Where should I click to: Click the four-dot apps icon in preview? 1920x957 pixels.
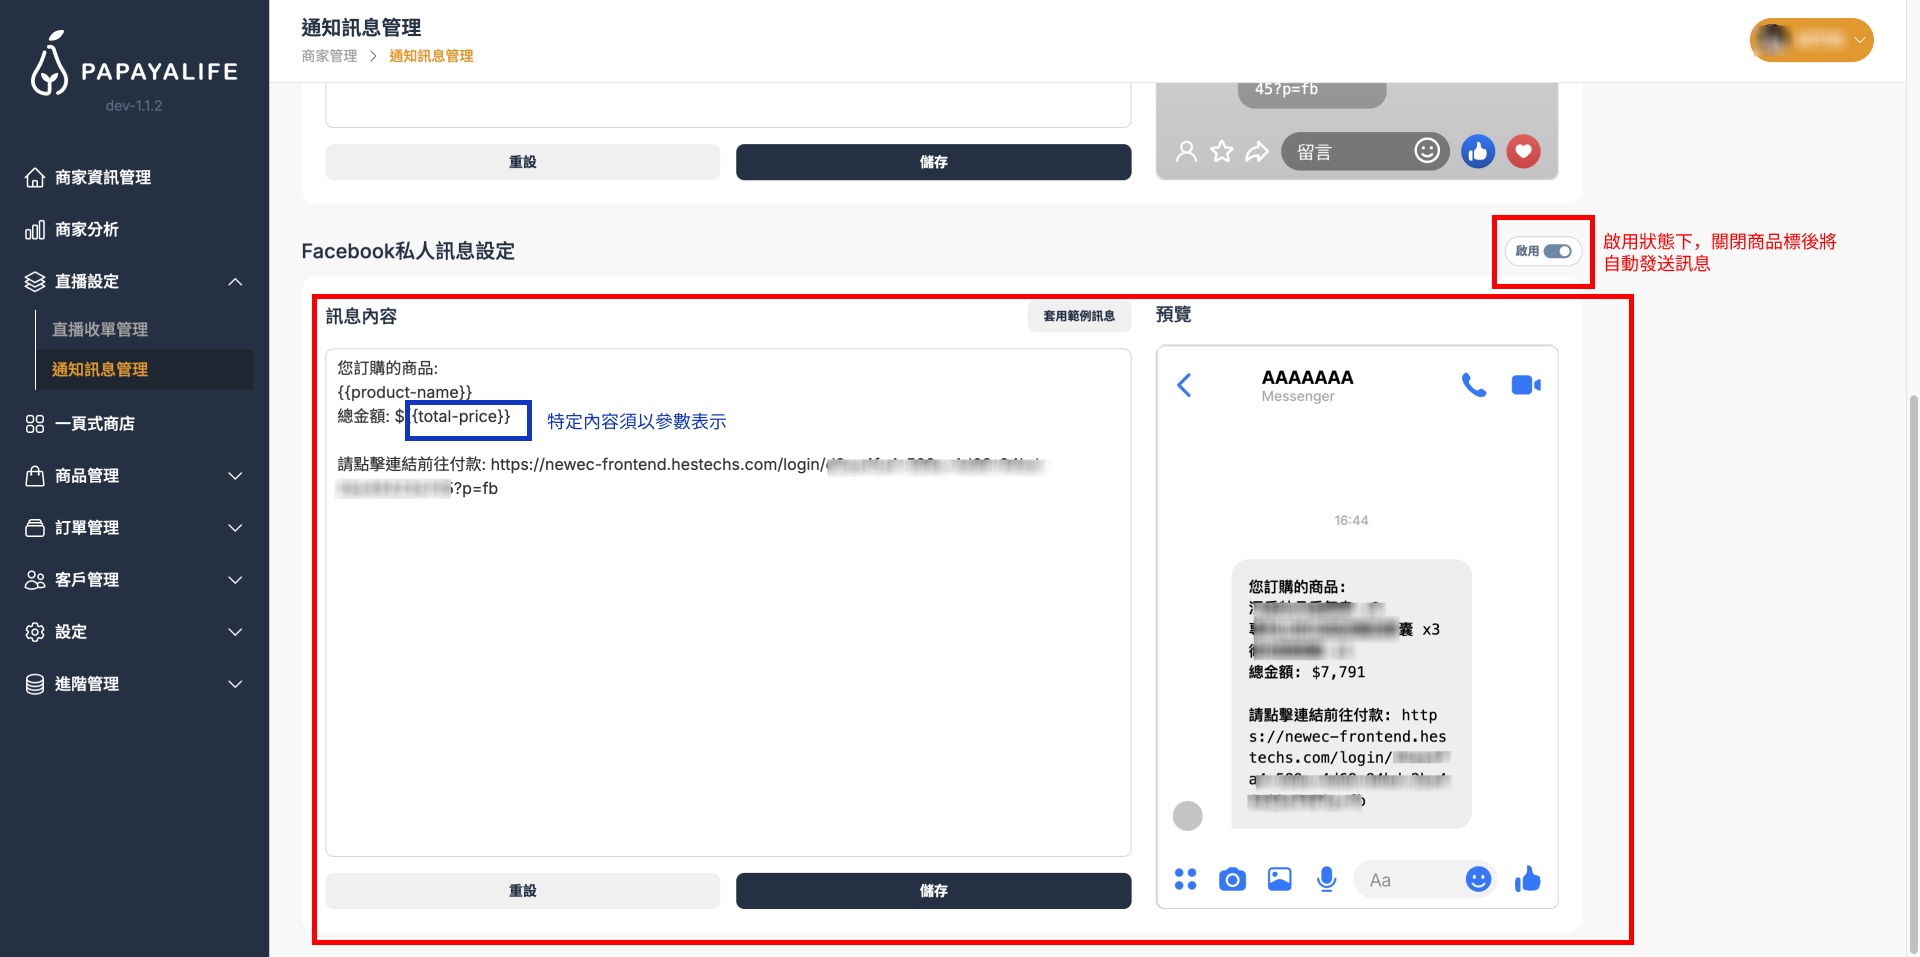(x=1185, y=880)
